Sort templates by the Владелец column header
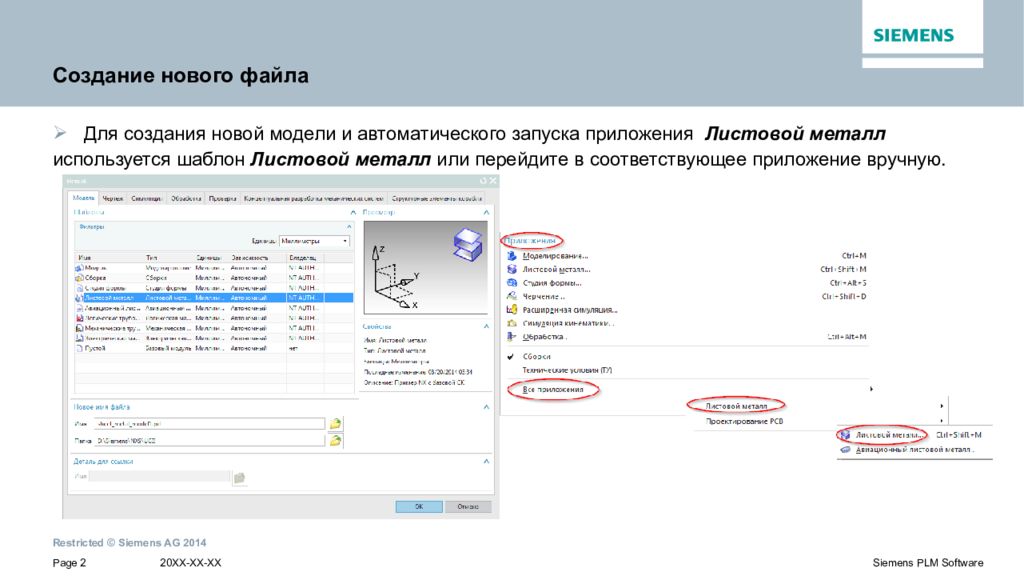1024x576 pixels. 305,257
